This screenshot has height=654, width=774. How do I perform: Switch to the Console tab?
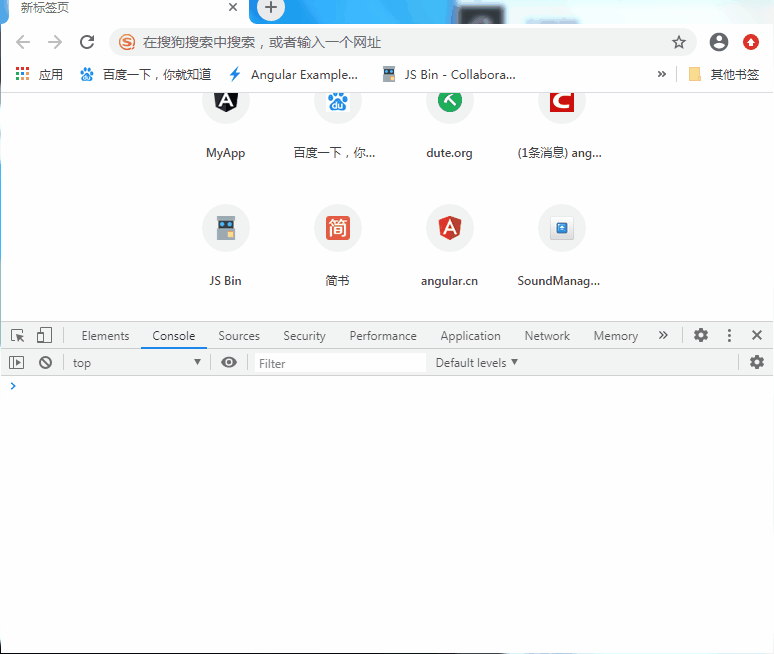click(x=174, y=336)
